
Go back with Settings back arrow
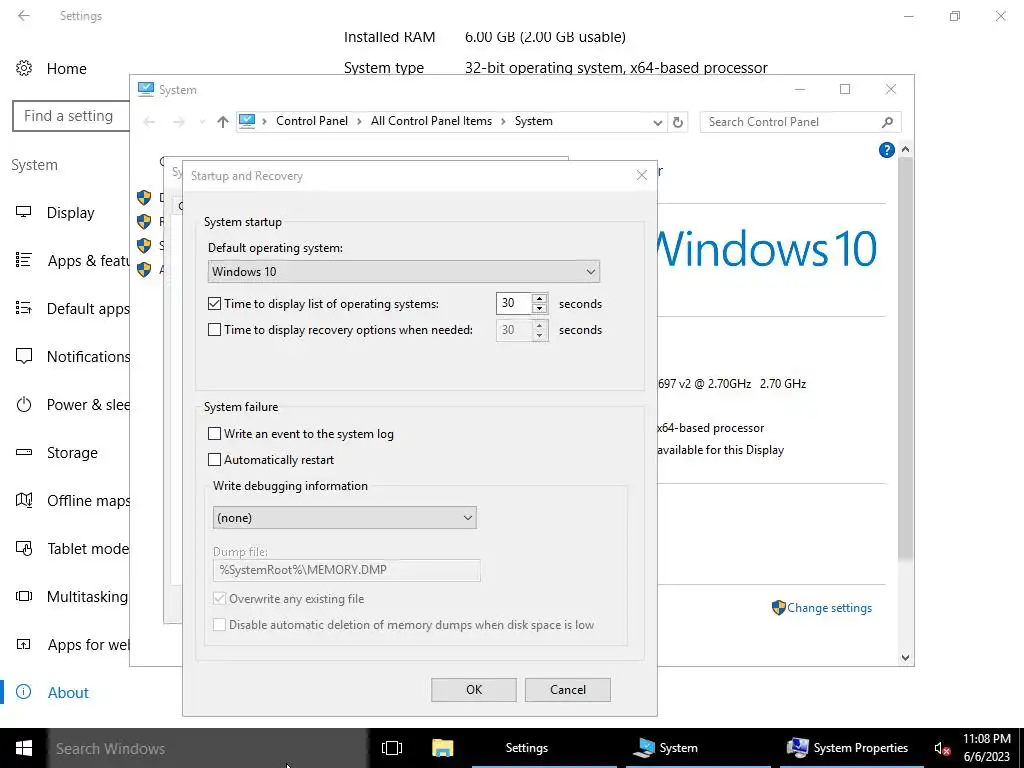(24, 16)
